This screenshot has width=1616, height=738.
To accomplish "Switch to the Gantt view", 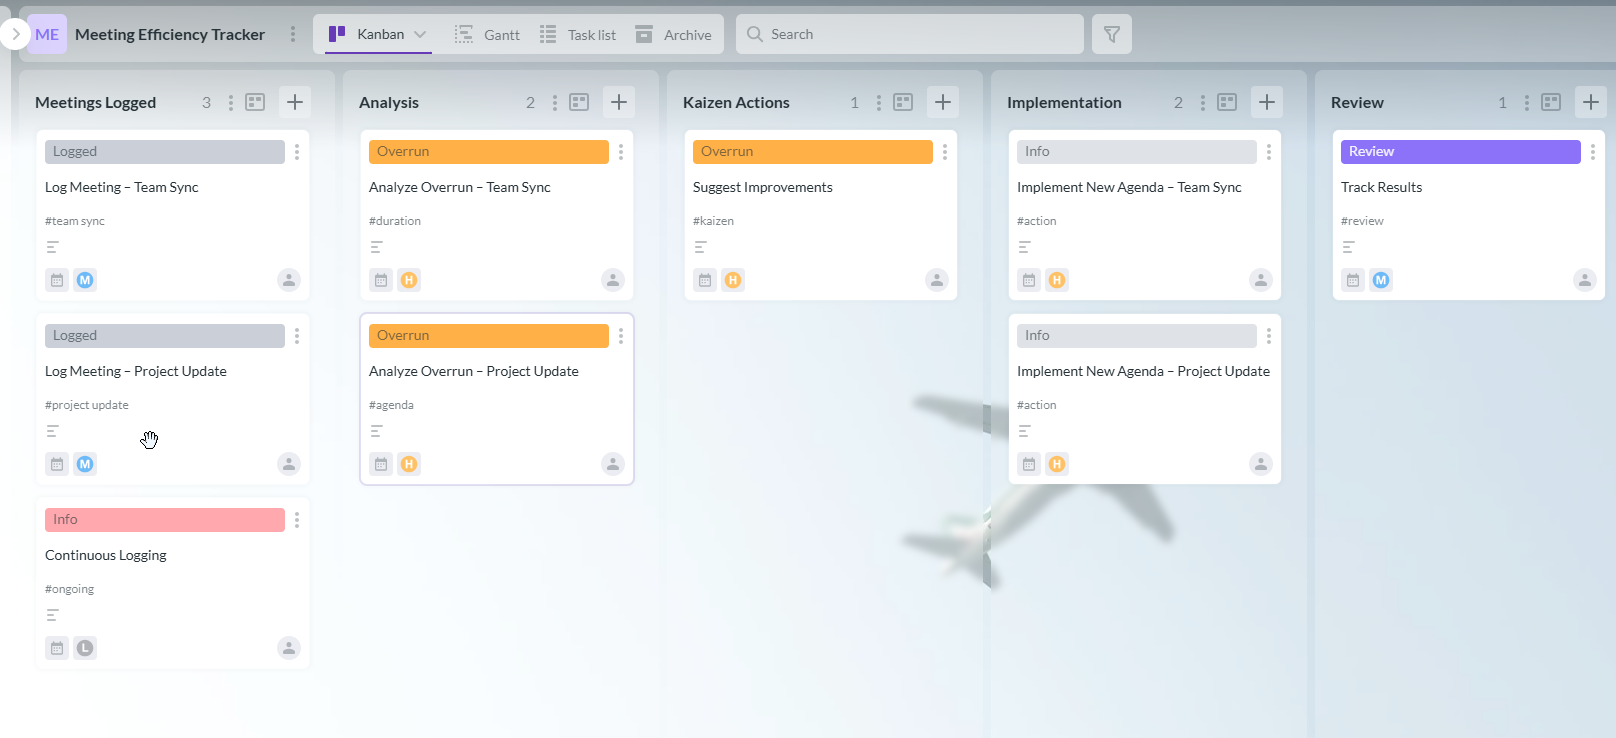I will (x=488, y=34).
